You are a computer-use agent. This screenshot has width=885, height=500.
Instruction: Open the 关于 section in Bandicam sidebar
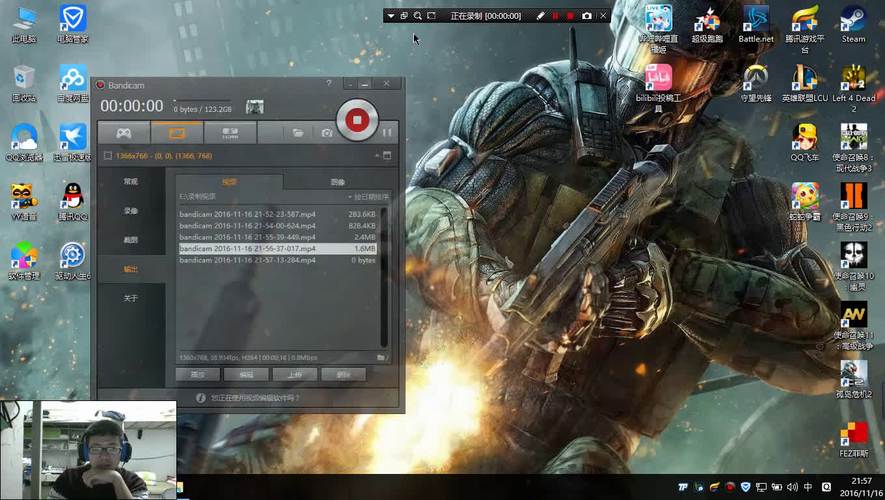[131, 298]
